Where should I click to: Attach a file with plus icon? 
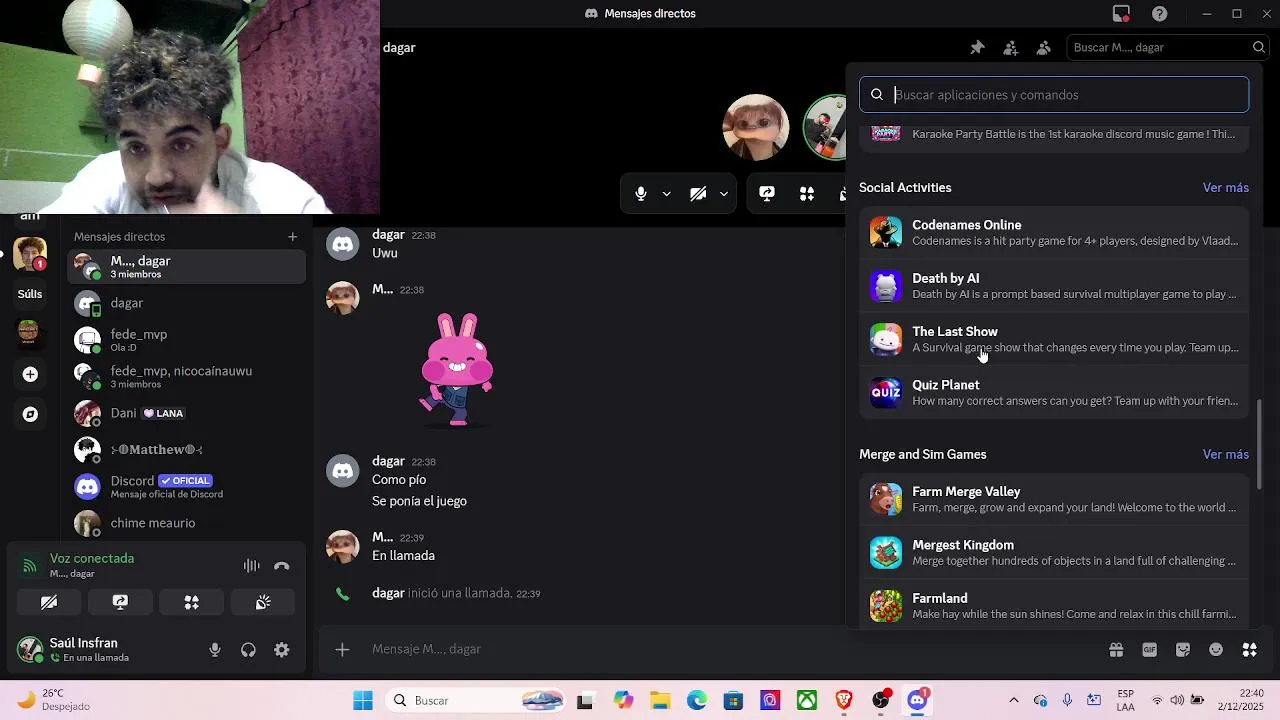tap(342, 650)
